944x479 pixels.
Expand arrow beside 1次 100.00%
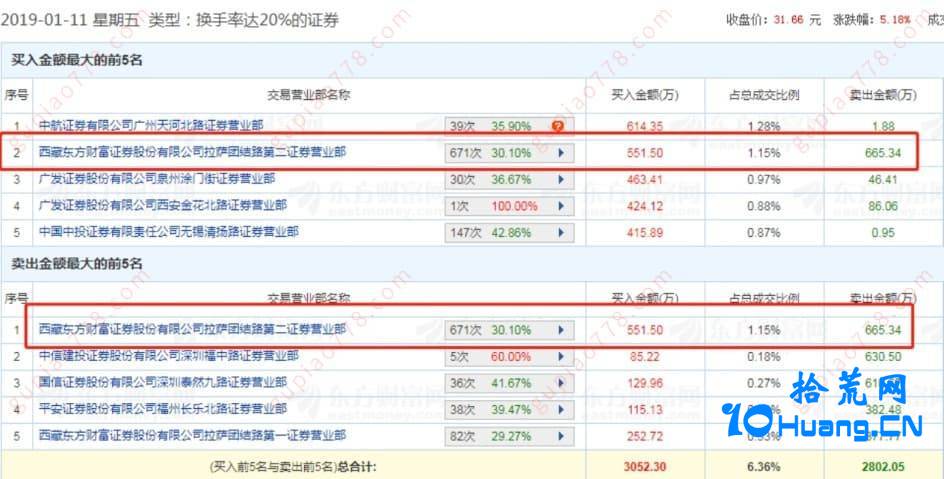[561, 206]
